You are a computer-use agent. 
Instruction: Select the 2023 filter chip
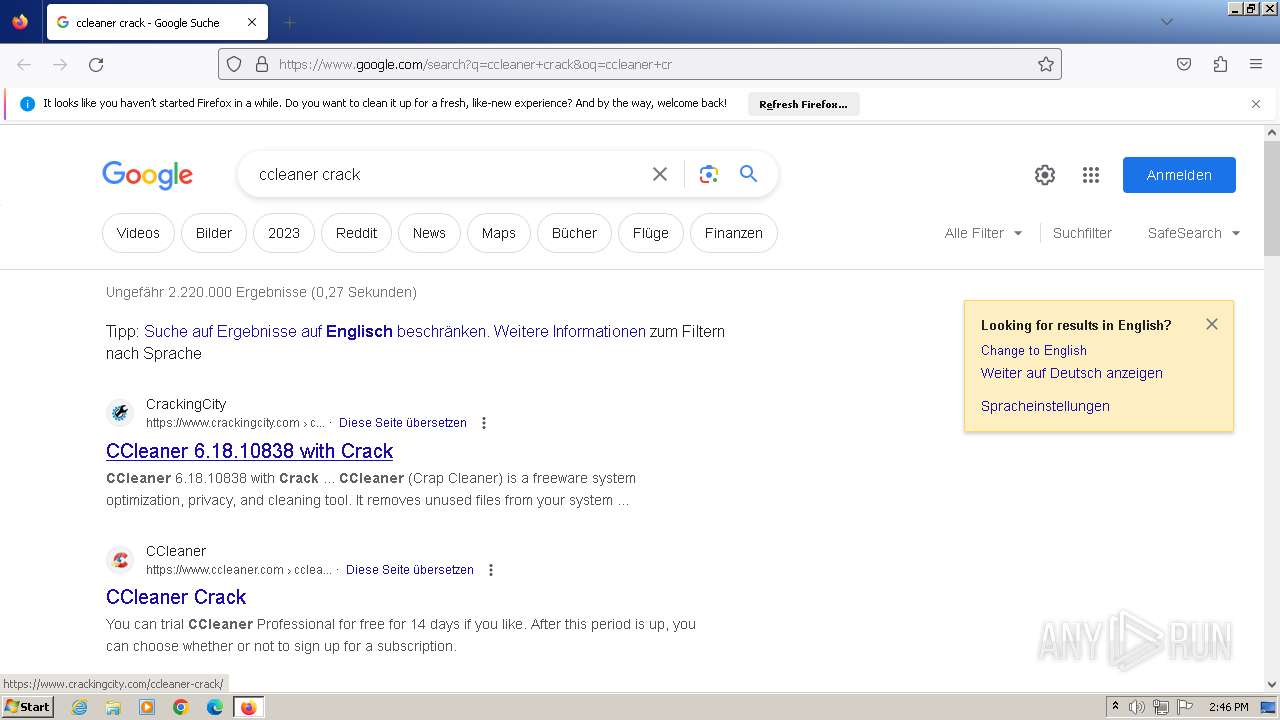[x=284, y=233]
